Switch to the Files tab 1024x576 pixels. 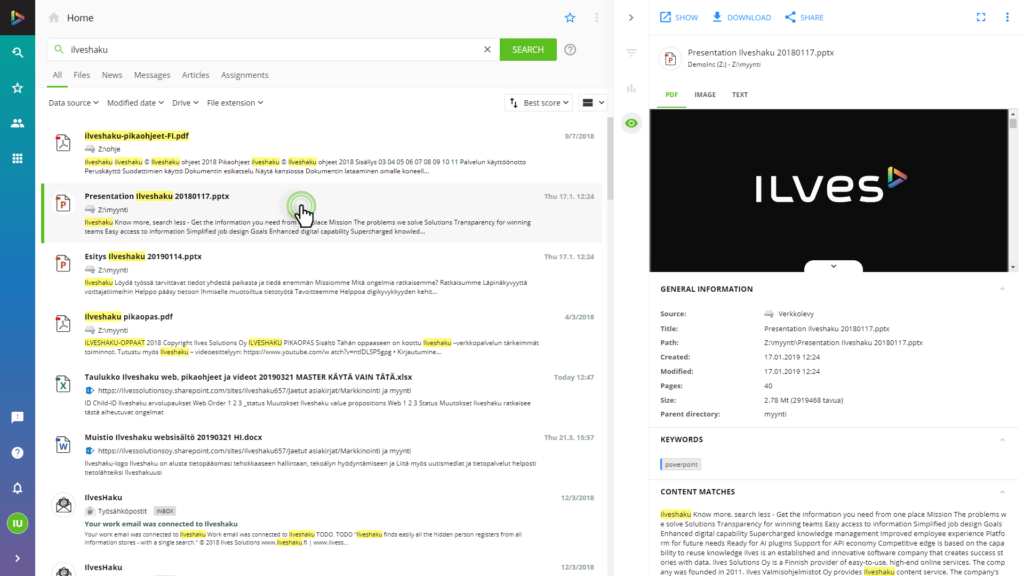point(82,75)
